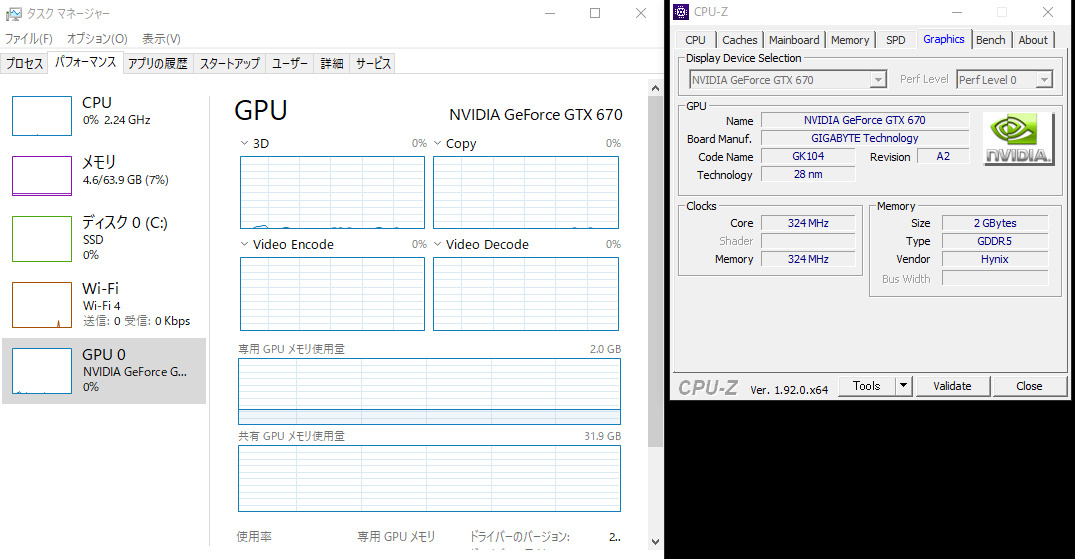
Task: Click the Revision A2 field
Action: (x=943, y=156)
